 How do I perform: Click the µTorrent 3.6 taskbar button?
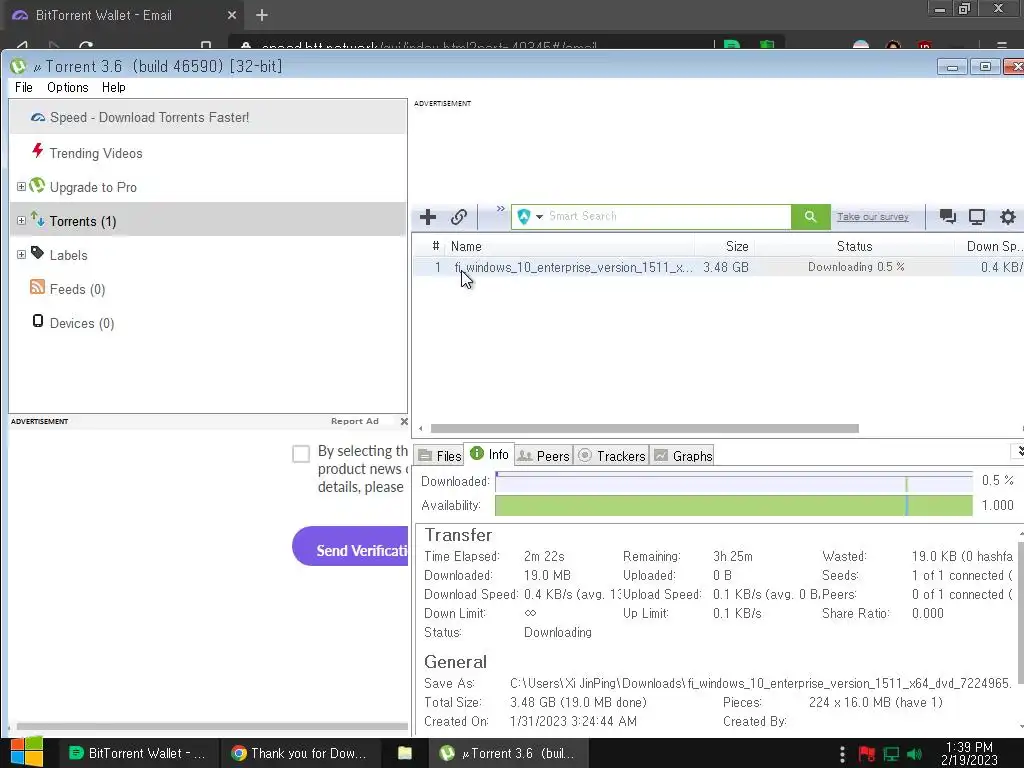507,753
